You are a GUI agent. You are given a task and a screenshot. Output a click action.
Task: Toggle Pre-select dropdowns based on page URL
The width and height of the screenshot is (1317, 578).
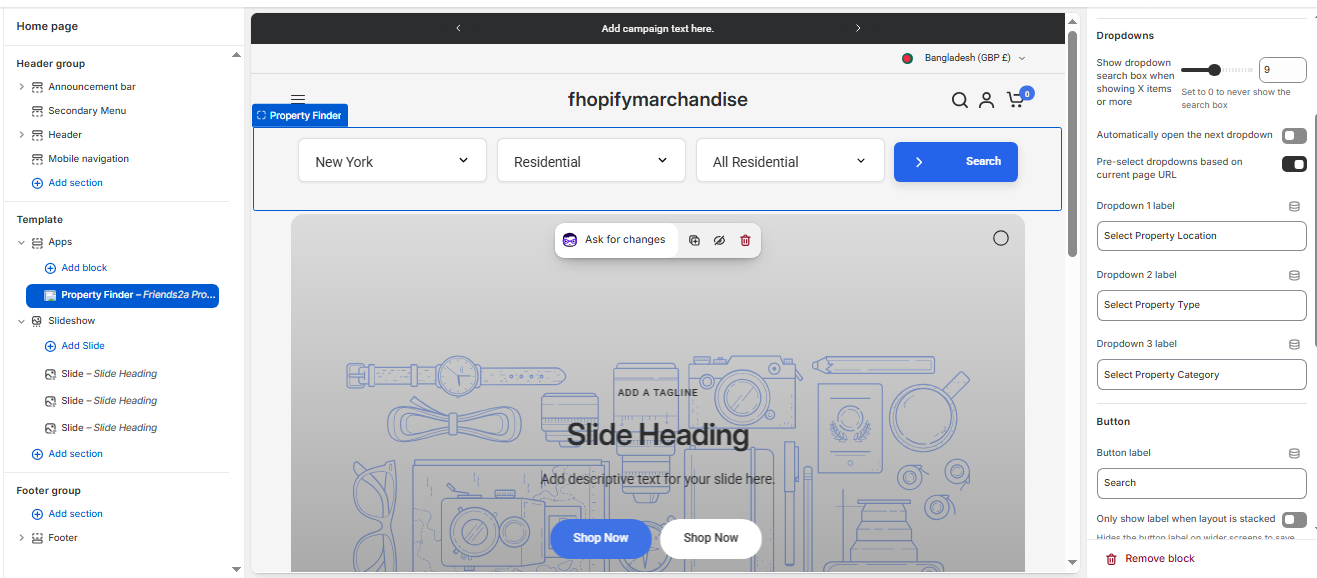point(1294,164)
